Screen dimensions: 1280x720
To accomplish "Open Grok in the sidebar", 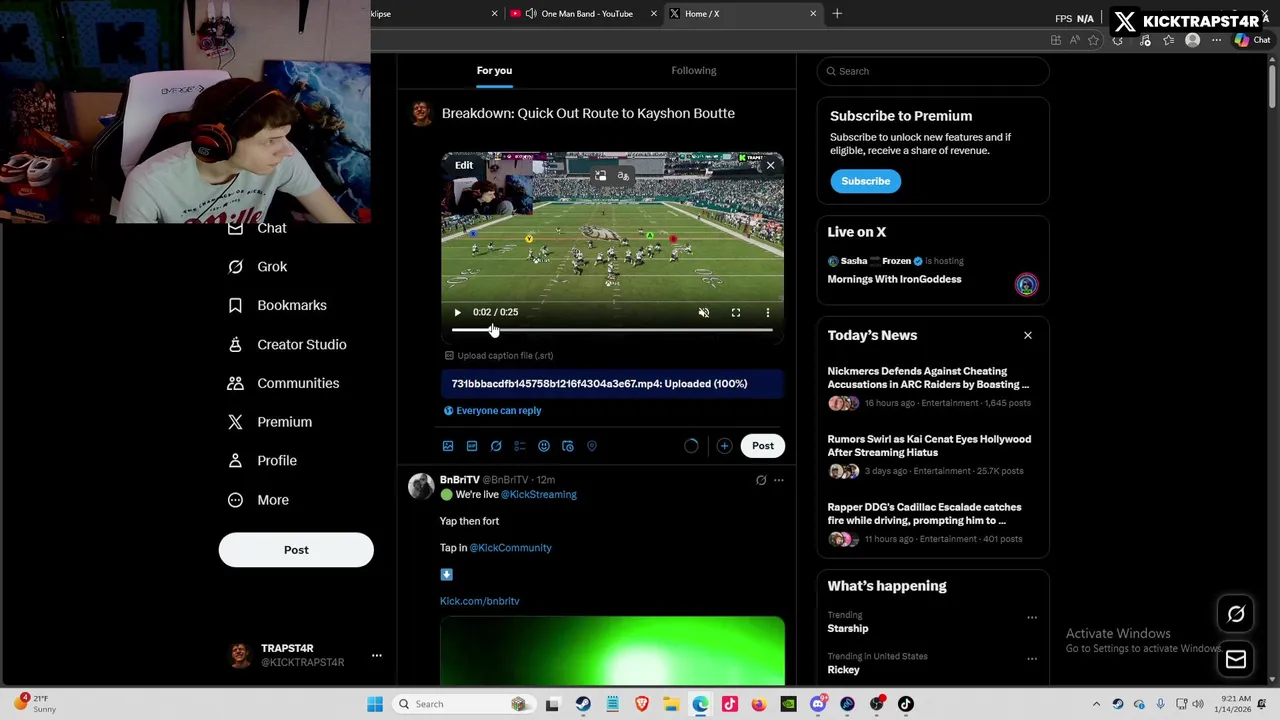I will click(x=258, y=267).
